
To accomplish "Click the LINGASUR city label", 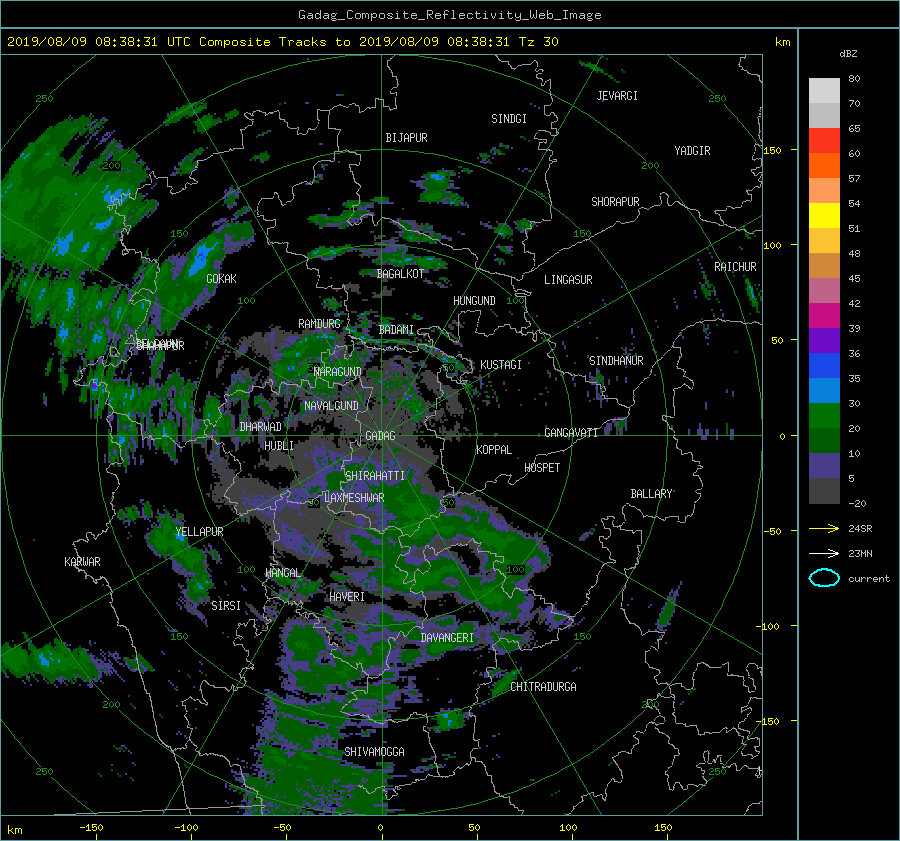I will (568, 280).
